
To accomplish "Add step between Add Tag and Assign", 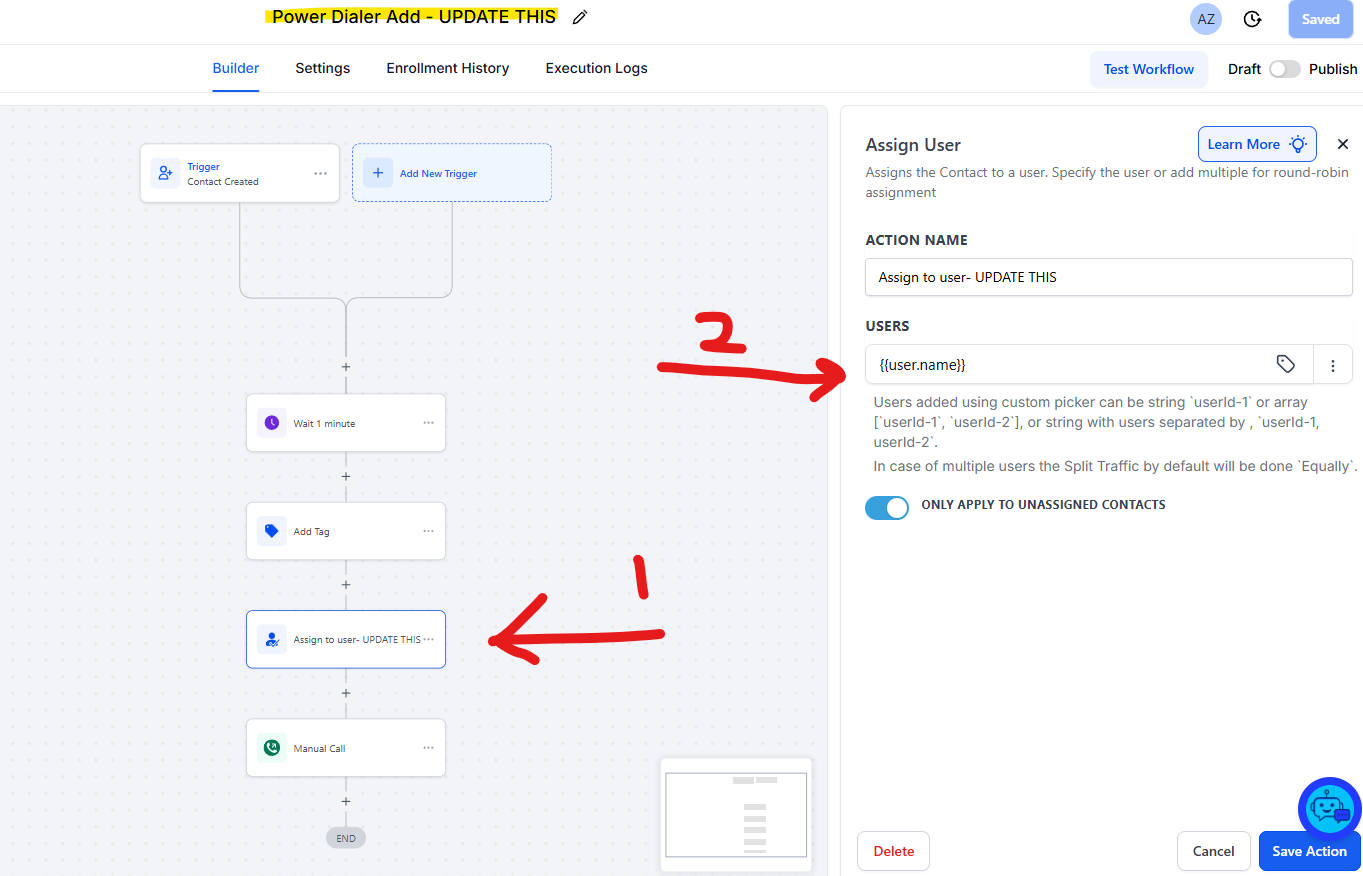I will click(x=346, y=584).
